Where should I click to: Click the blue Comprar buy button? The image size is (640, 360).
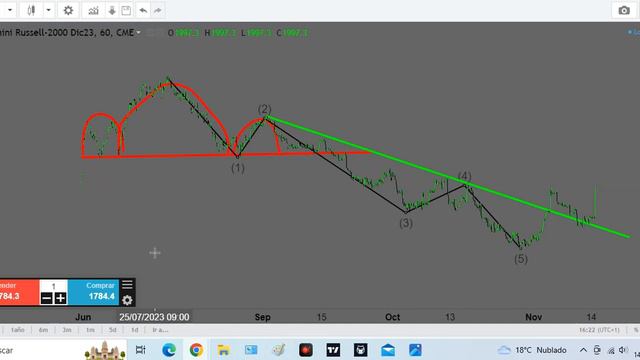tap(94, 292)
